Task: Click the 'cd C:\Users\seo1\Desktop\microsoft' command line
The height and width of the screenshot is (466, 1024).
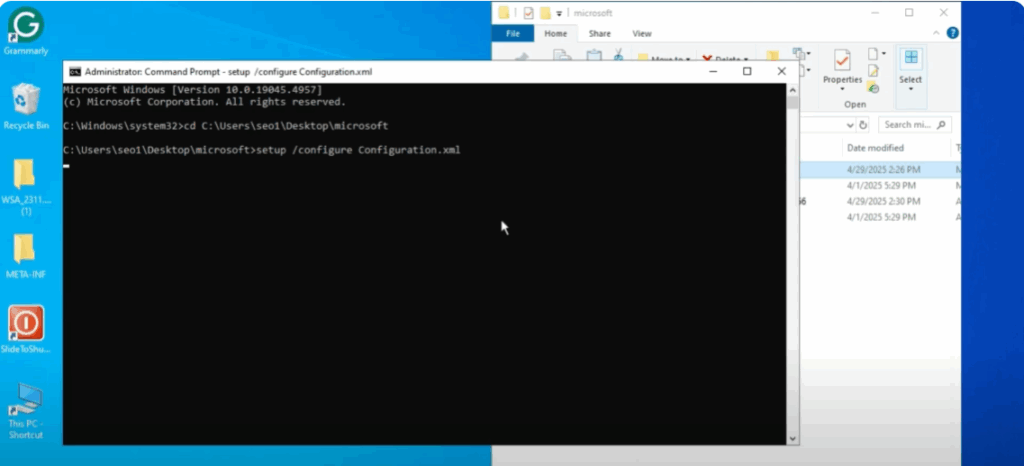Action: pyautogui.click(x=286, y=125)
